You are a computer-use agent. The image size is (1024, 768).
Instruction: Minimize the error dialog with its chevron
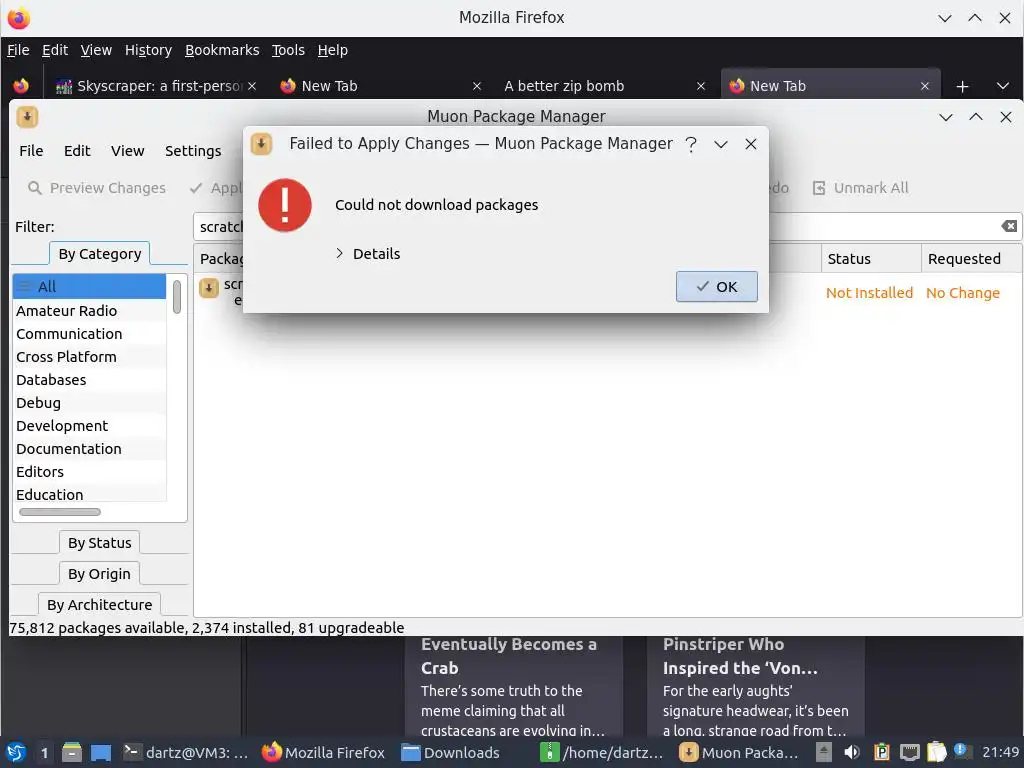(721, 144)
